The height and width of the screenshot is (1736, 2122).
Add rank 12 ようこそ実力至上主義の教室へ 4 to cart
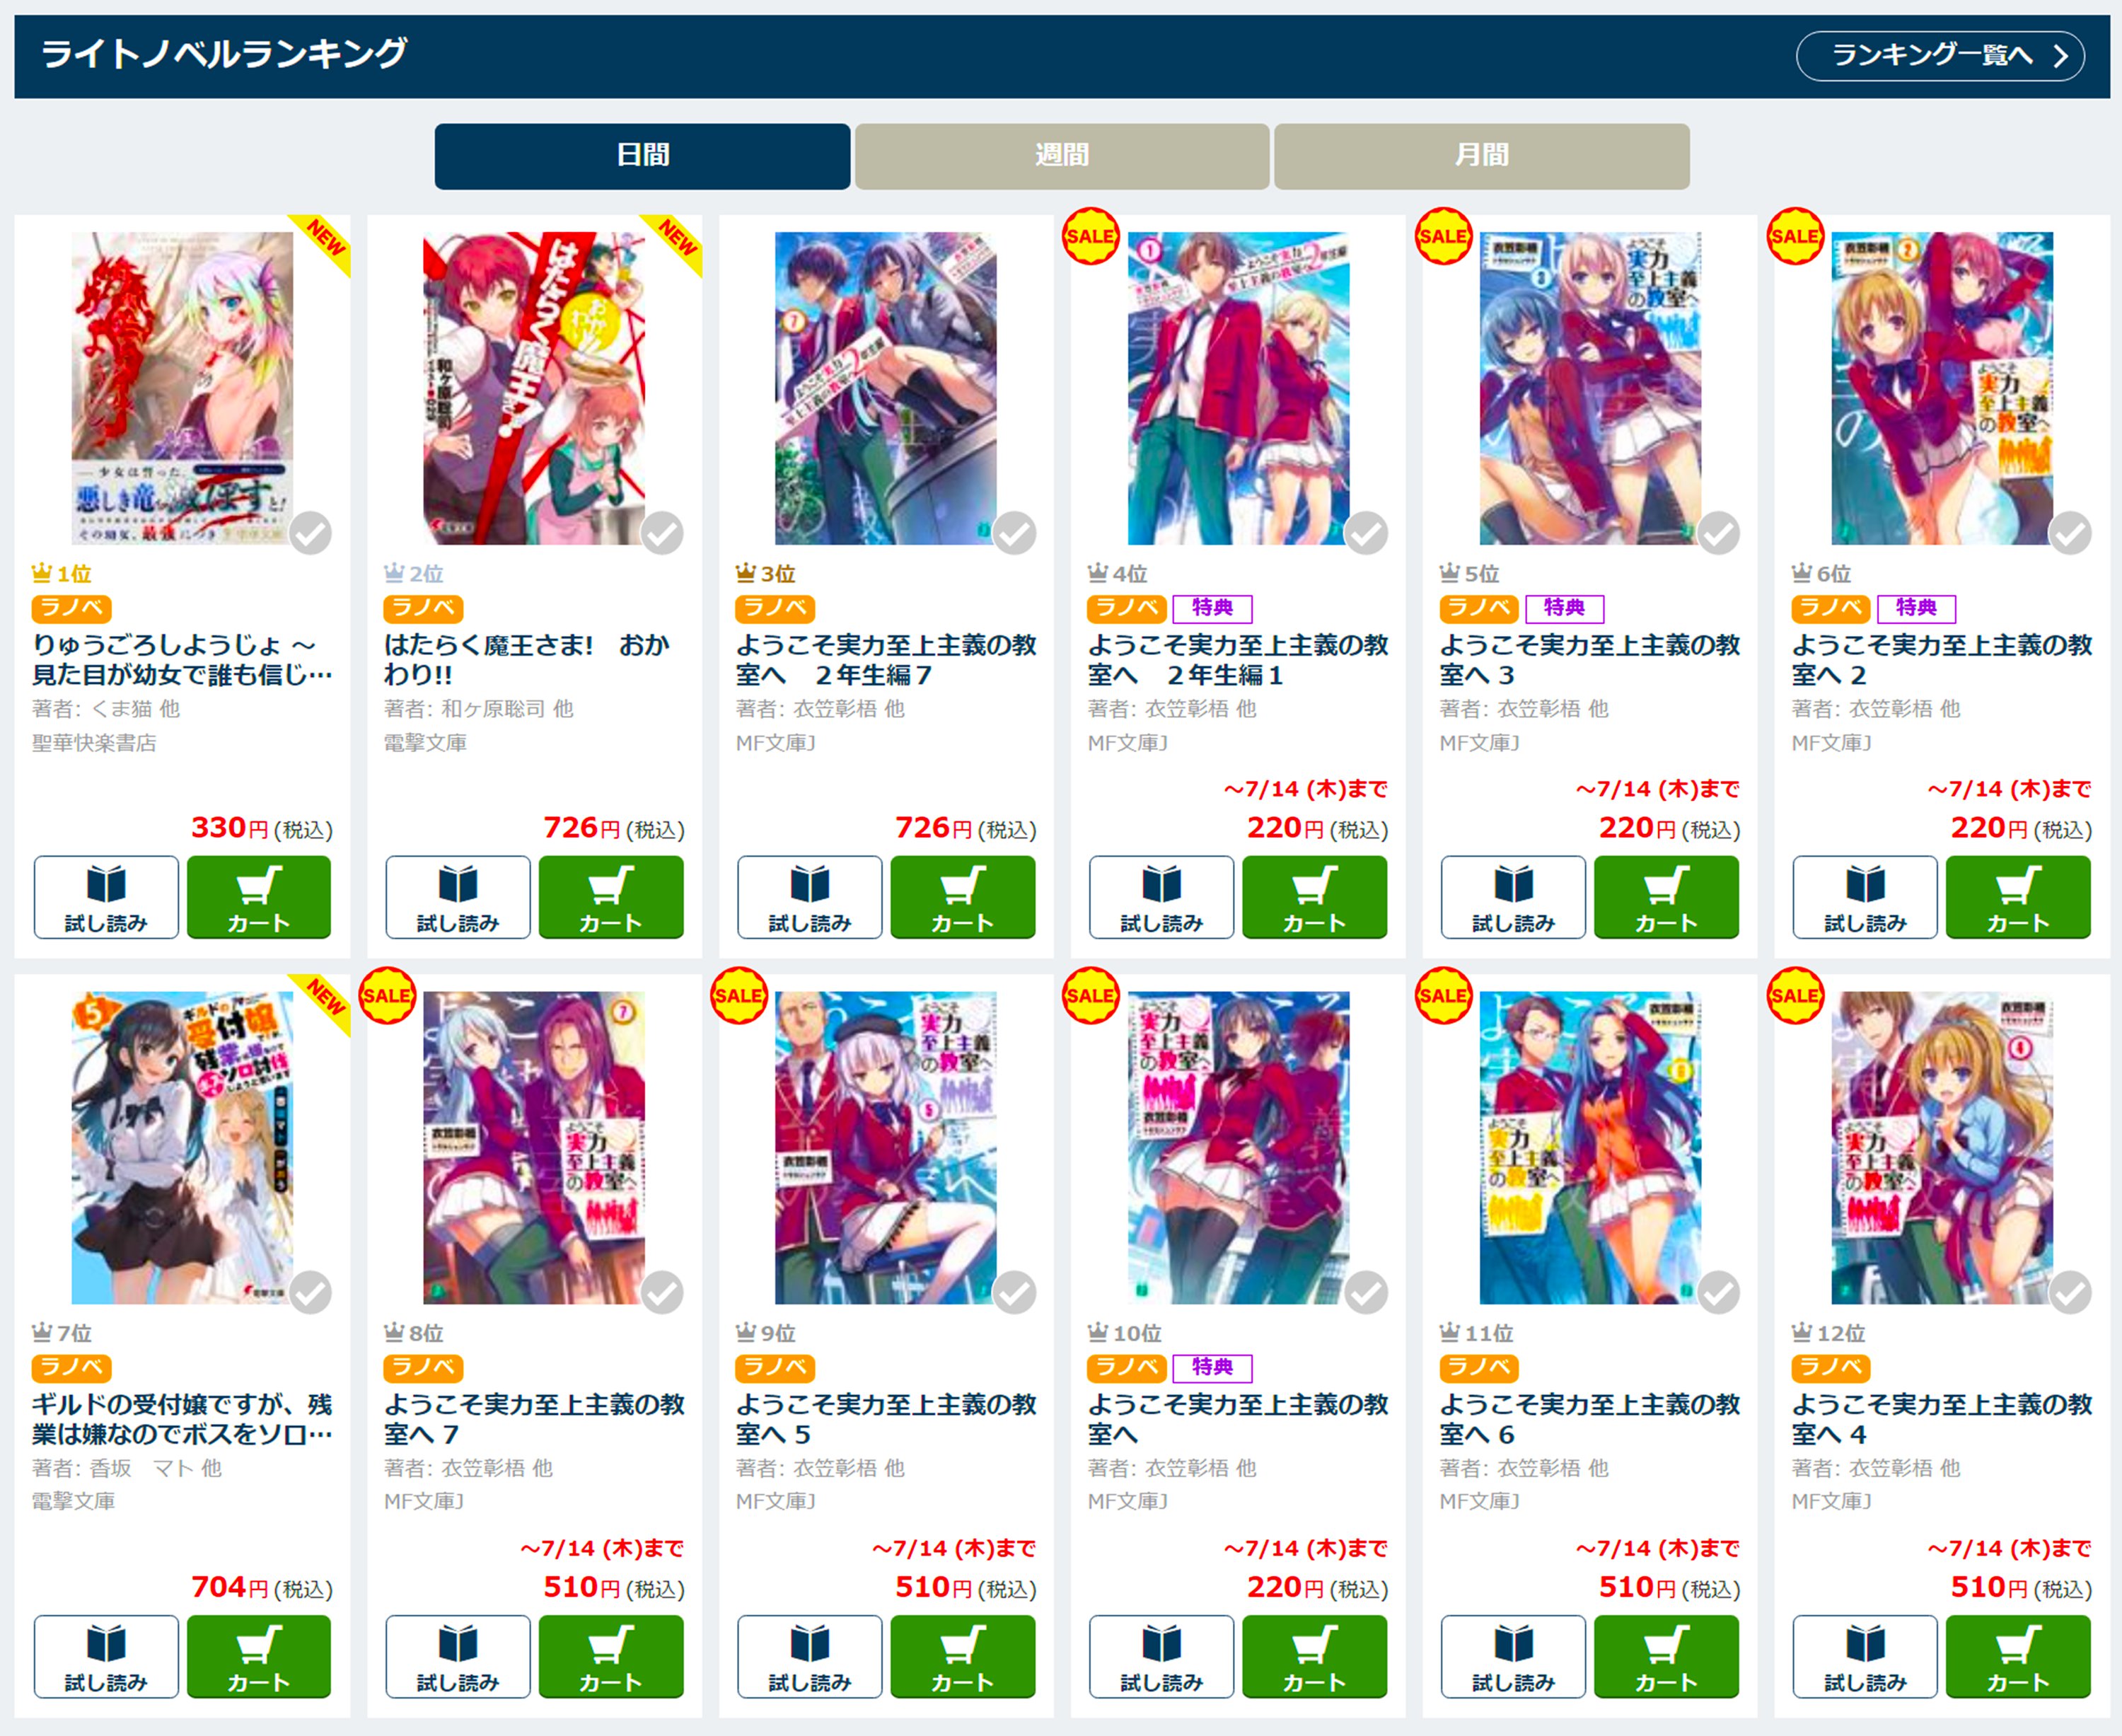[x=2018, y=1656]
